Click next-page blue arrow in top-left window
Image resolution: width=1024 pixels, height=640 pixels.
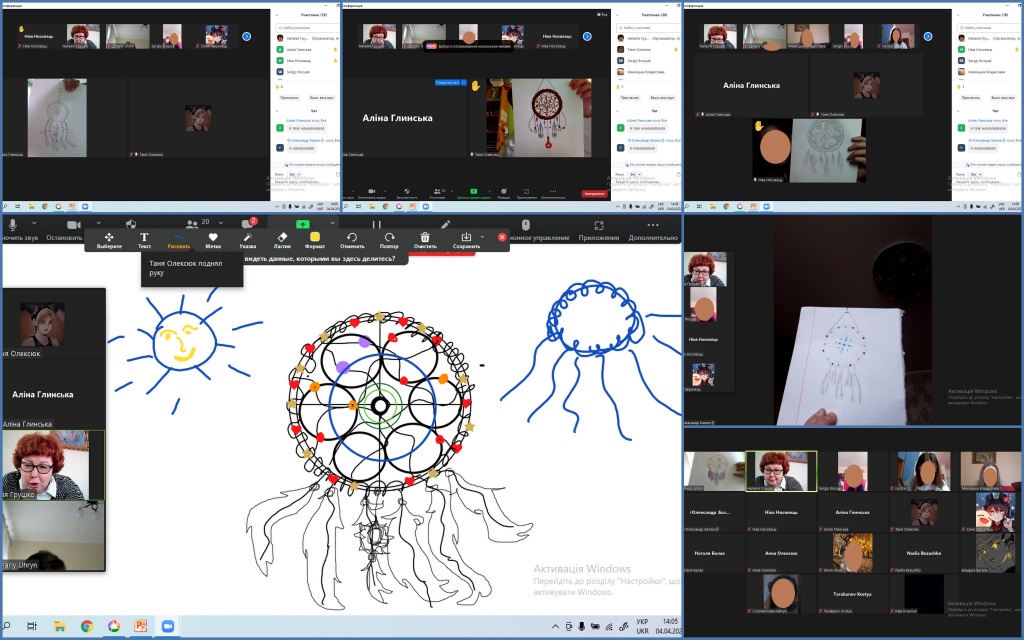[x=246, y=37]
